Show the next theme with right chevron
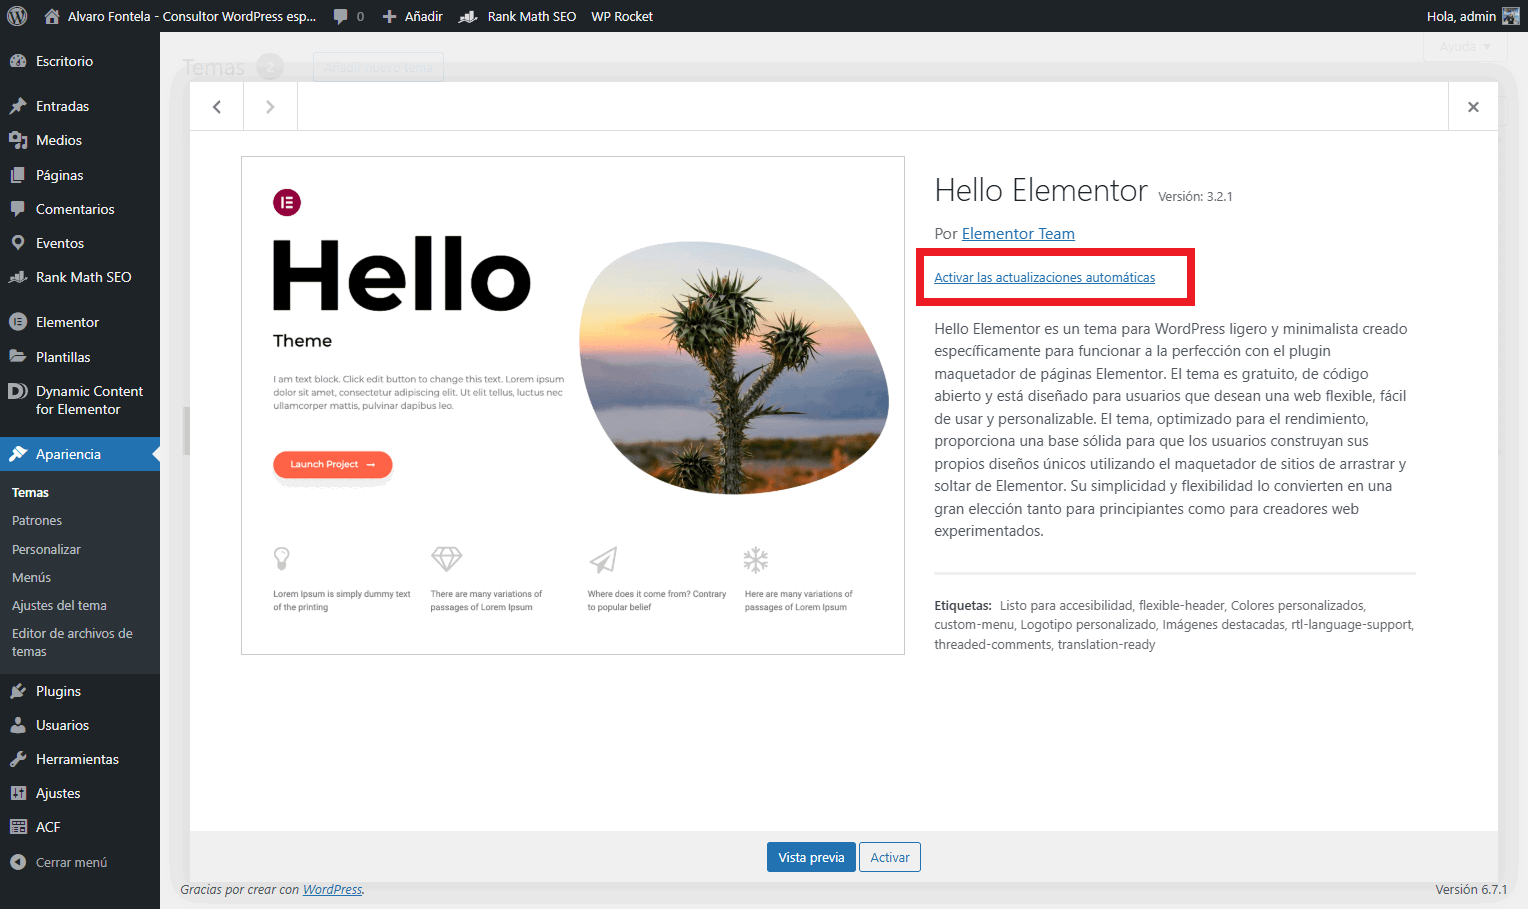The width and height of the screenshot is (1528, 909). click(270, 107)
